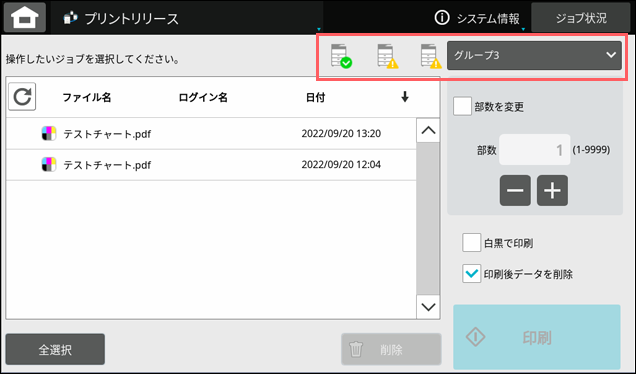Uncheck 印刷後データを削除 checkbox
The width and height of the screenshot is (636, 374).
(x=471, y=274)
